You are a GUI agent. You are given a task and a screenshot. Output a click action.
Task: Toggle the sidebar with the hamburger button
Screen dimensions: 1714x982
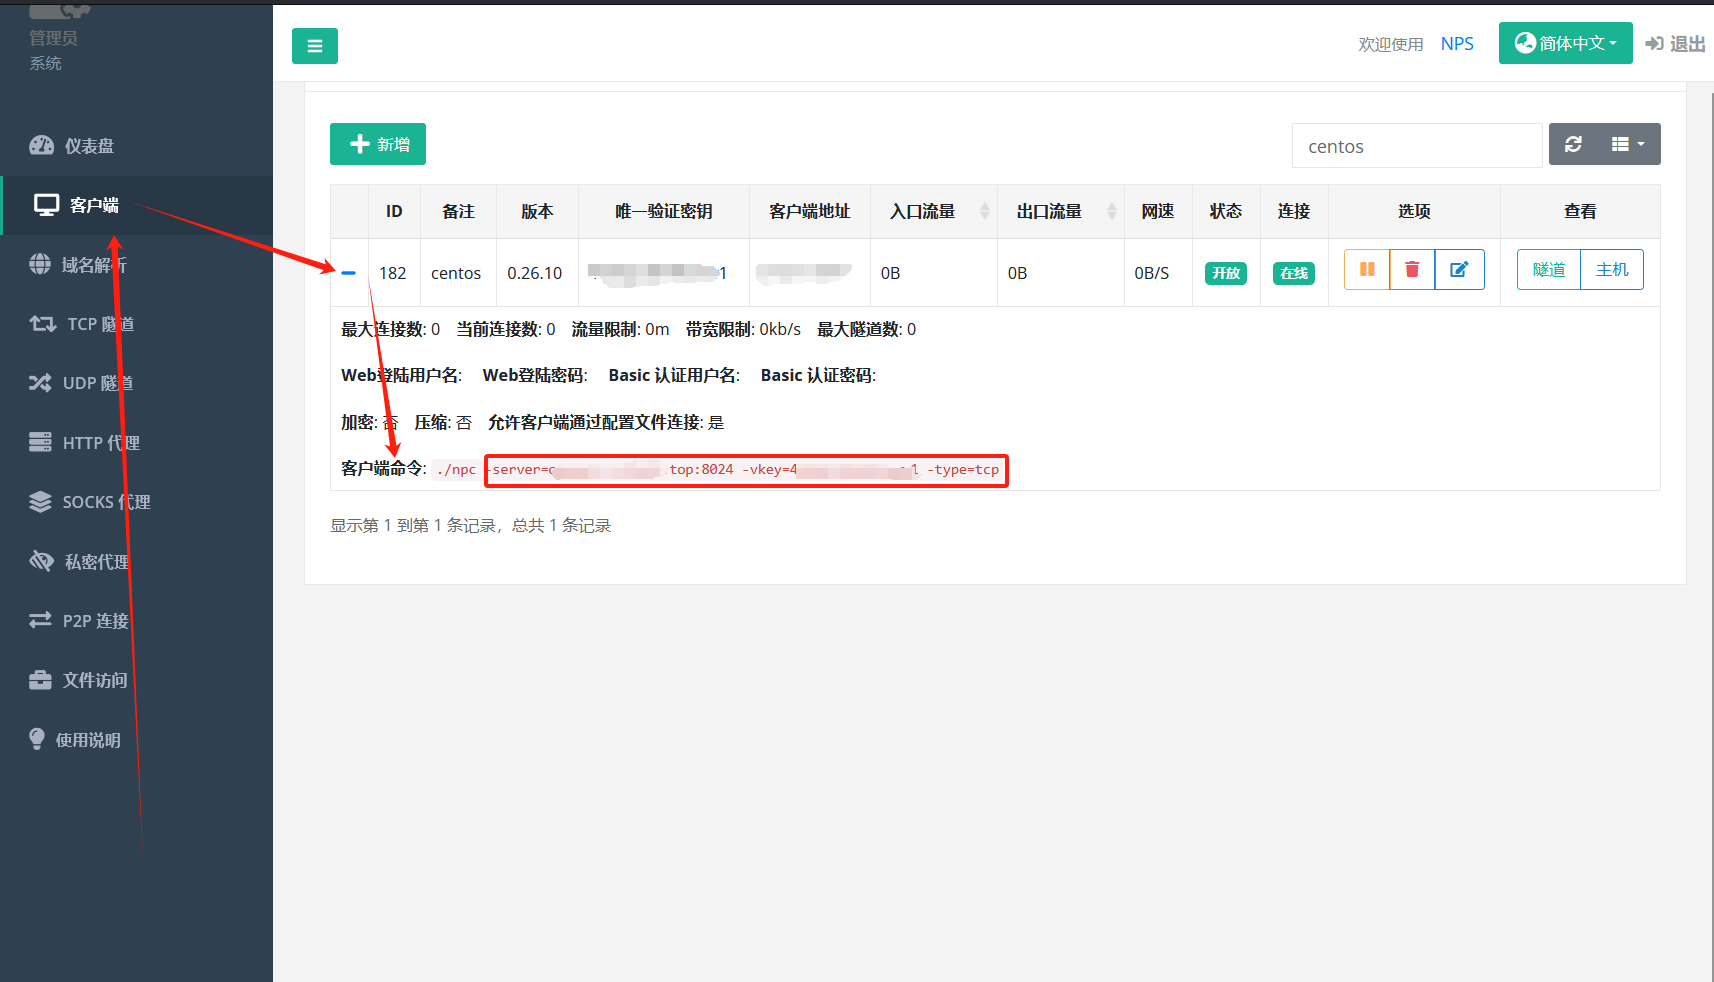pyautogui.click(x=314, y=46)
